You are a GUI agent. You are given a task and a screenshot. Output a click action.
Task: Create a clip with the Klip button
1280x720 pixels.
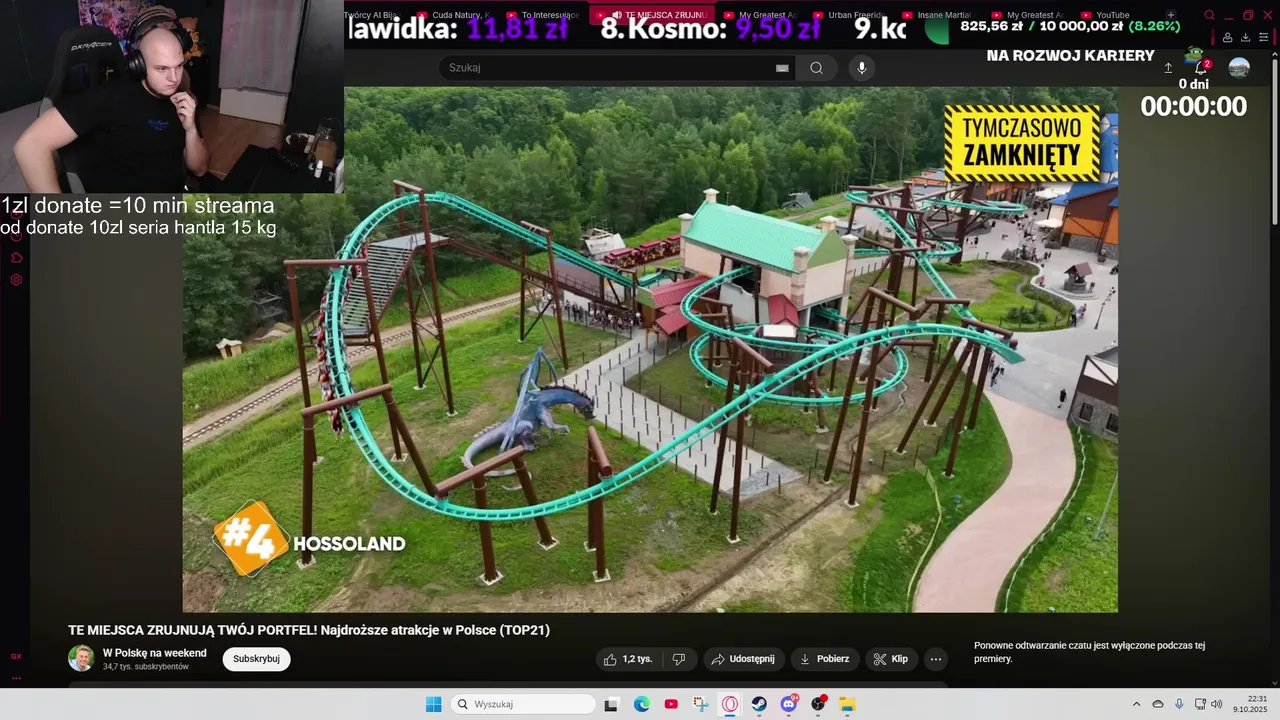pyautogui.click(x=890, y=659)
